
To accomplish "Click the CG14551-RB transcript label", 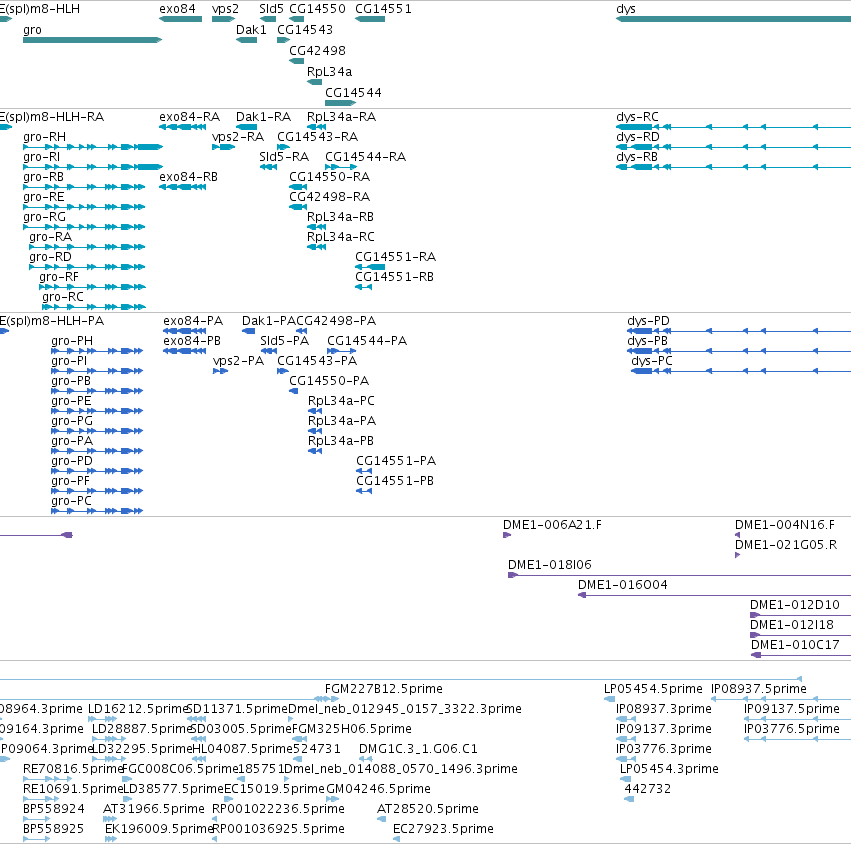I will click(x=395, y=277).
